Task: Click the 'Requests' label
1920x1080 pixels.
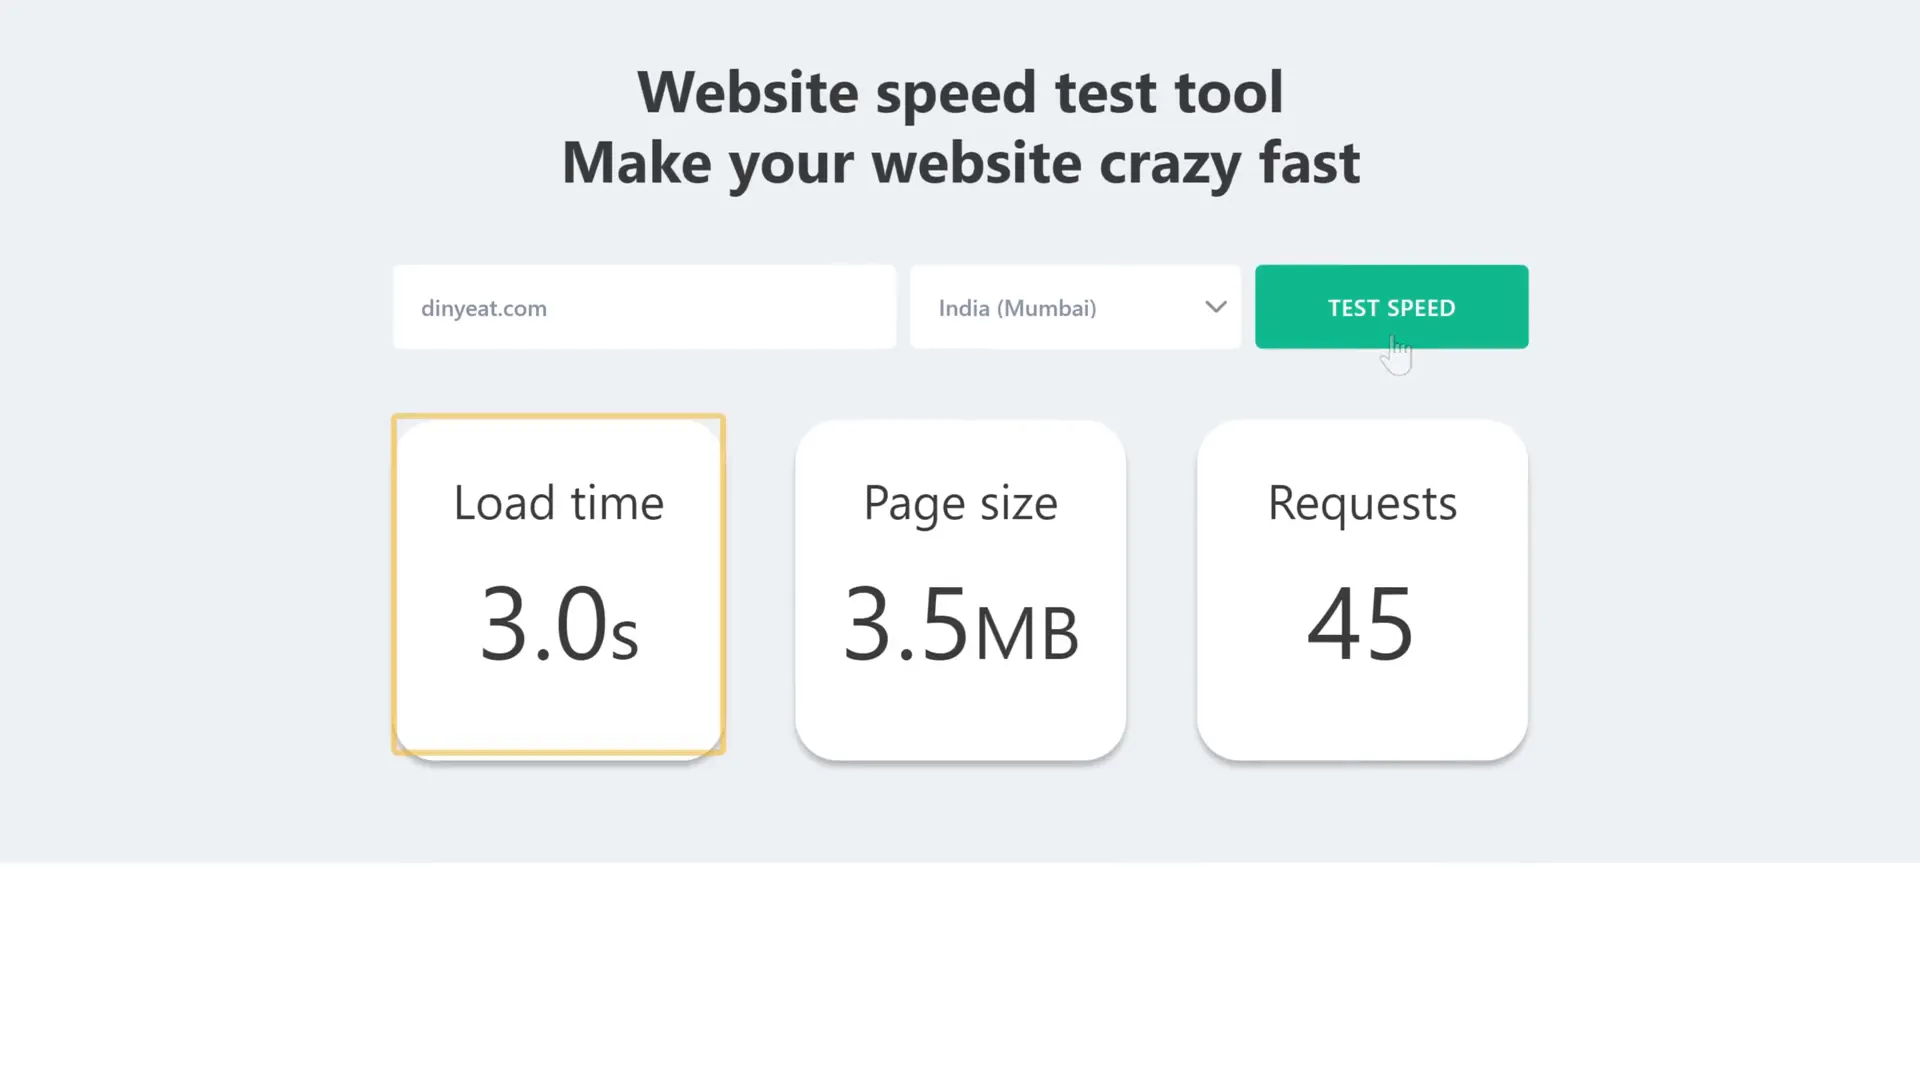Action: coord(1362,504)
